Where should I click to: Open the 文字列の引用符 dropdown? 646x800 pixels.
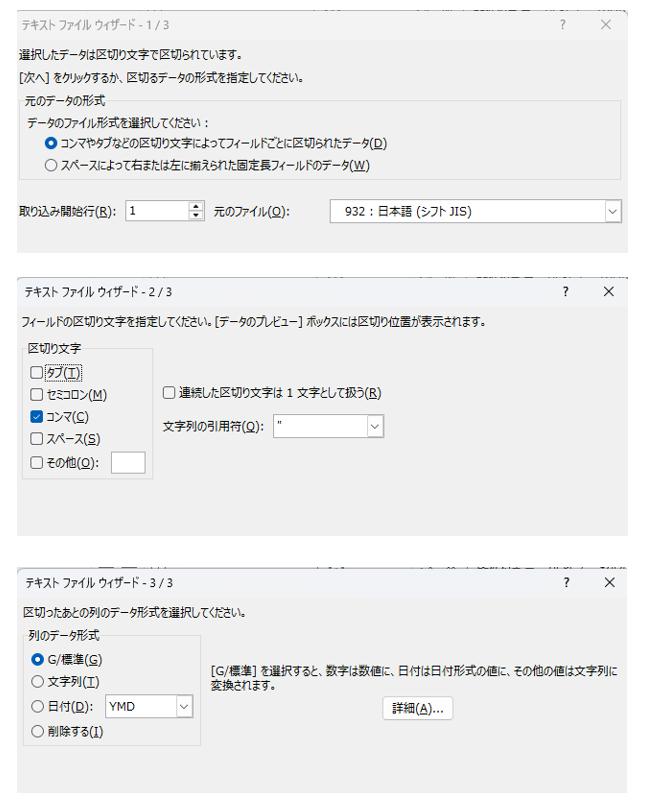[375, 427]
